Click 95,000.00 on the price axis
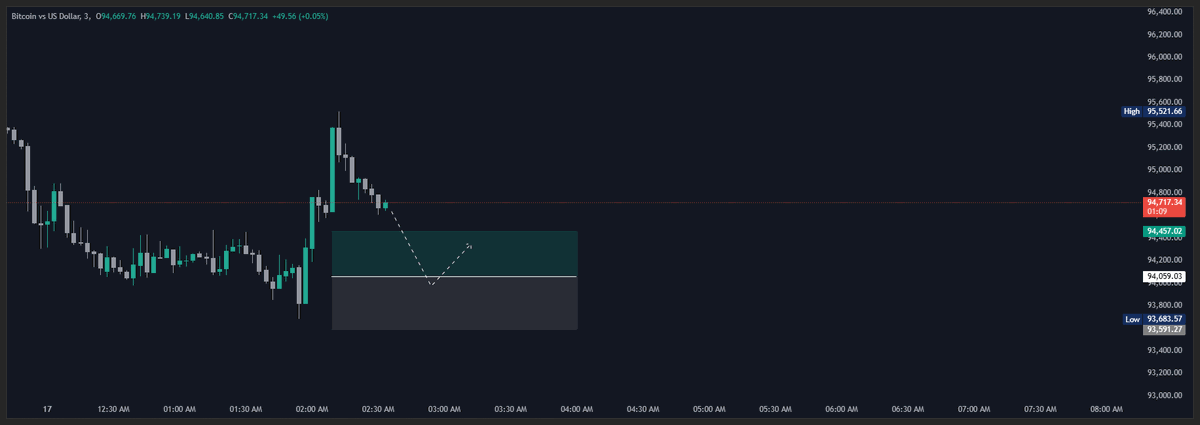The height and width of the screenshot is (425, 1200). 1164,170
